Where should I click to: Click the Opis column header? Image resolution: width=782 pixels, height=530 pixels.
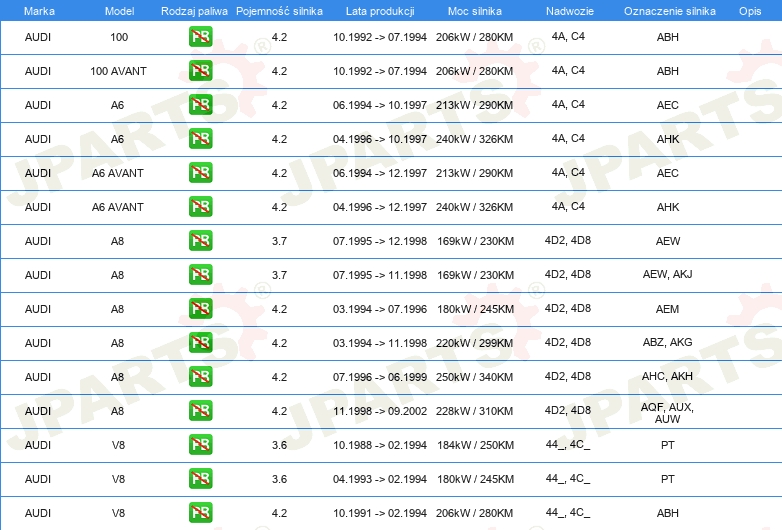(750, 11)
